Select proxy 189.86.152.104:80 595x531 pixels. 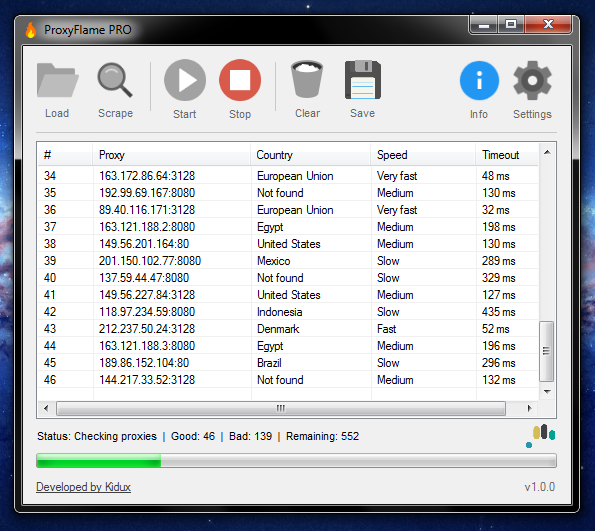click(x=144, y=363)
